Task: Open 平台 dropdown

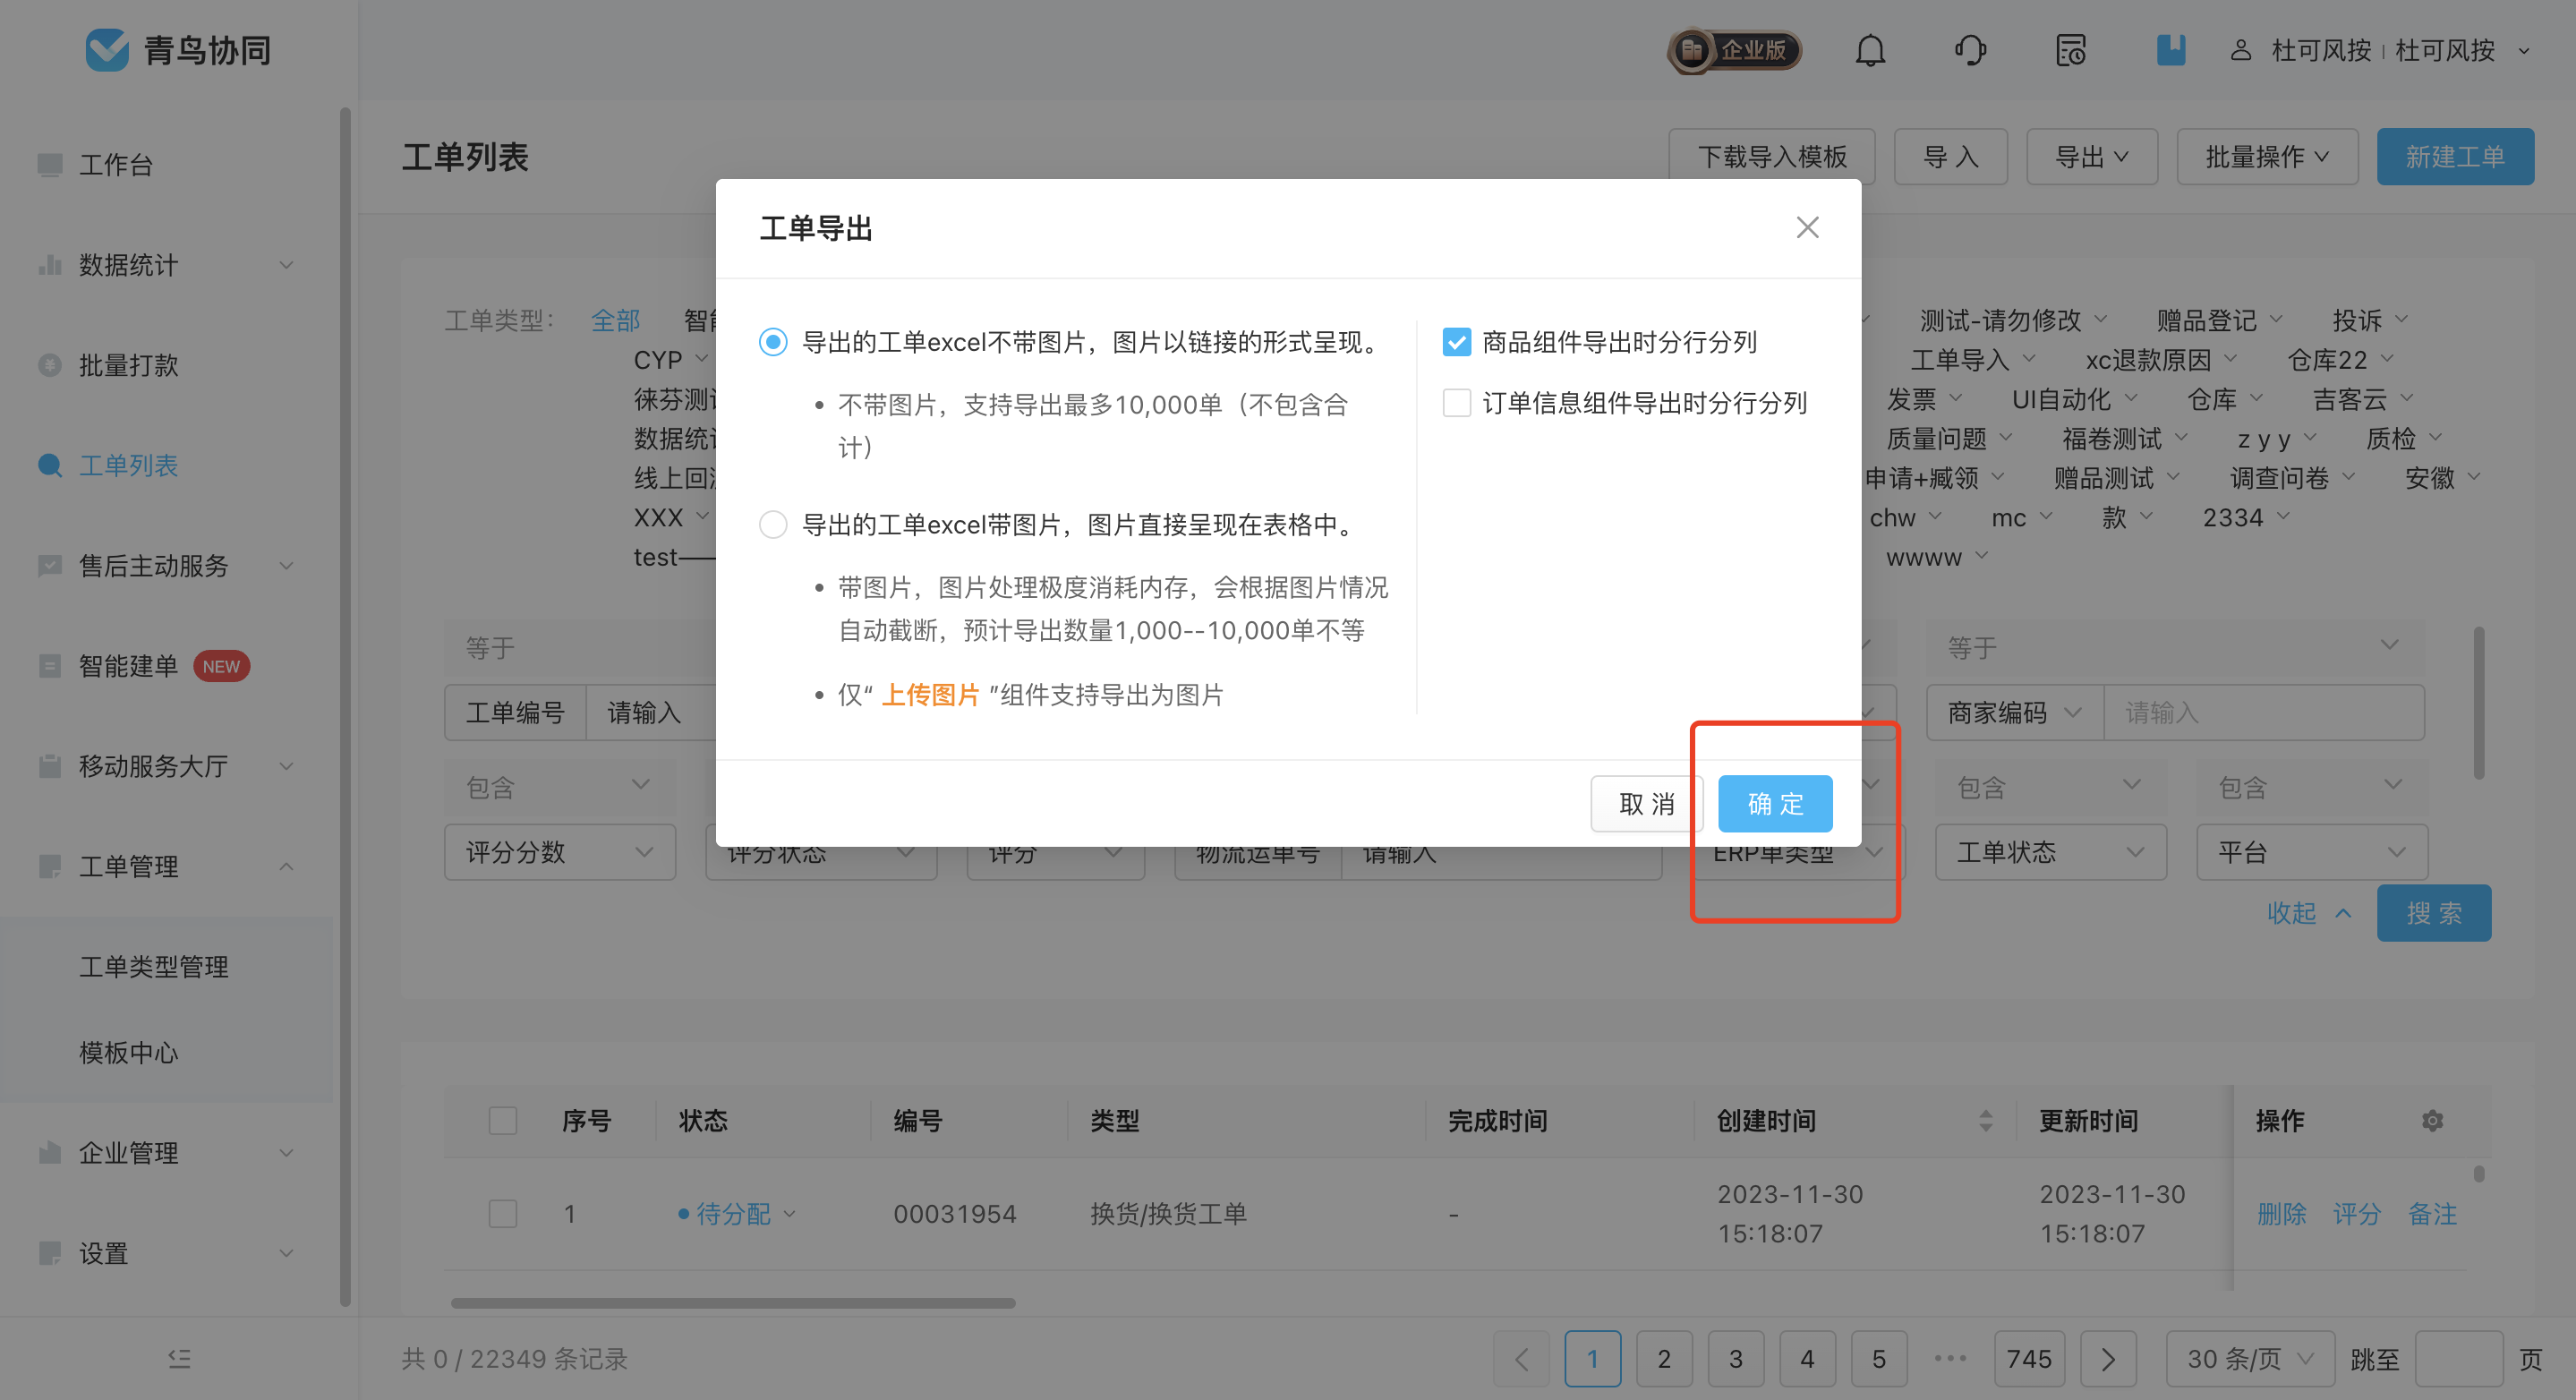Action: tap(2312, 852)
